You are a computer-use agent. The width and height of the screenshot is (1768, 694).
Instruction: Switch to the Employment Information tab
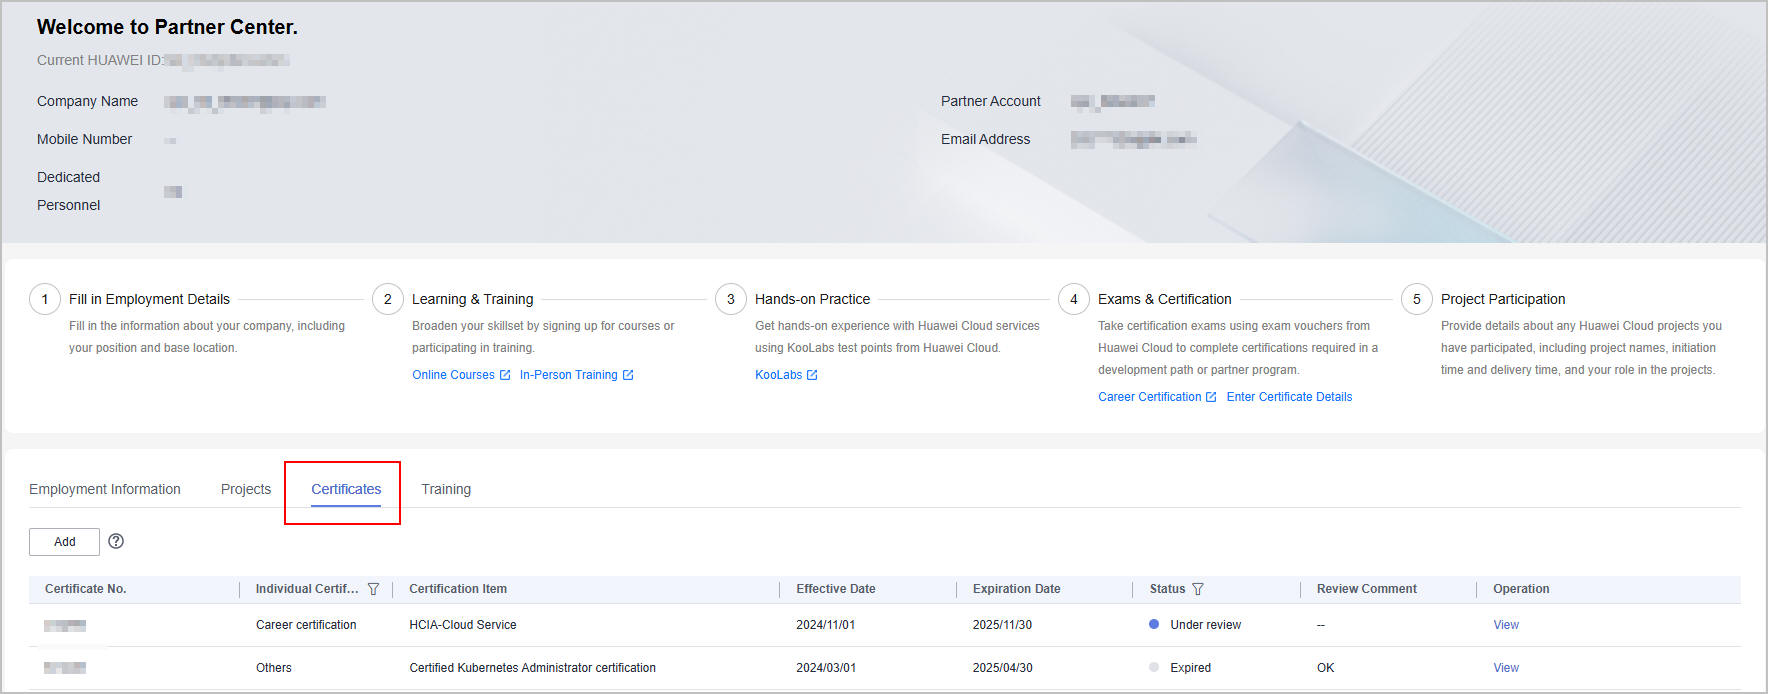[105, 489]
